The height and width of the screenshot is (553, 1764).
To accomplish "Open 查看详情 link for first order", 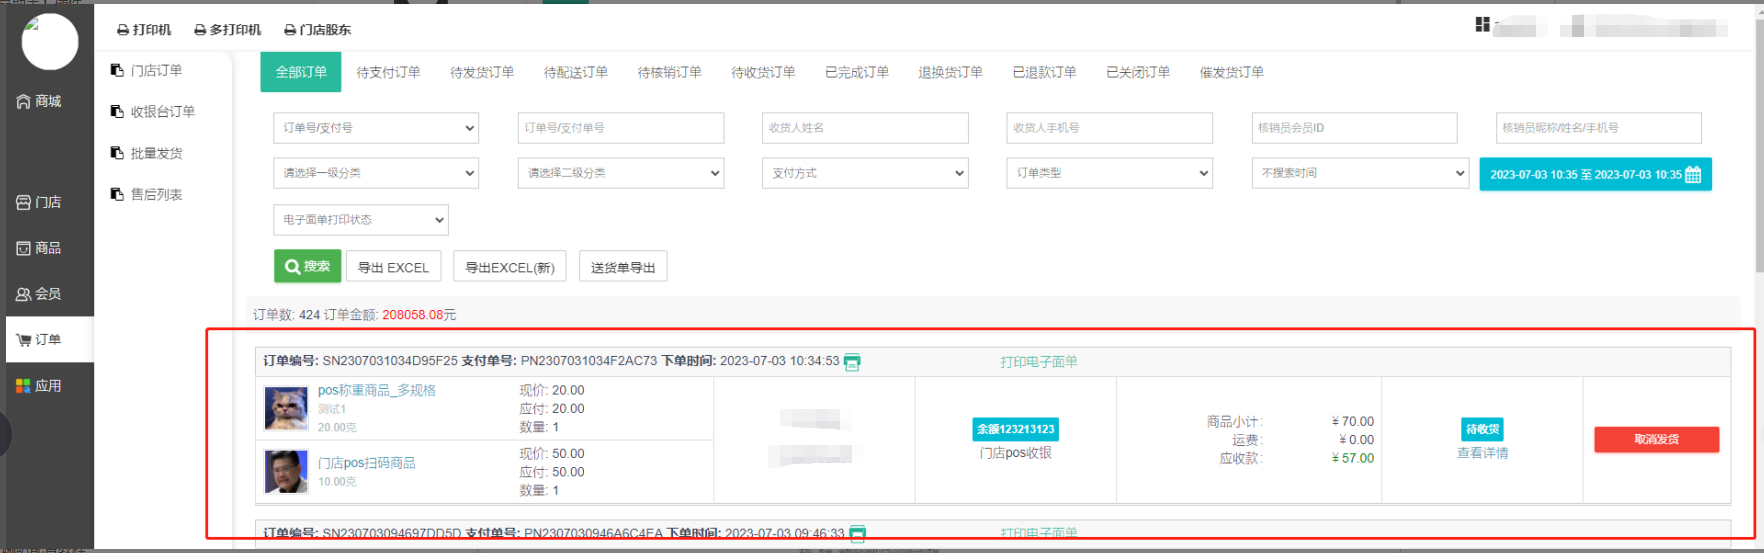I will pyautogui.click(x=1482, y=453).
